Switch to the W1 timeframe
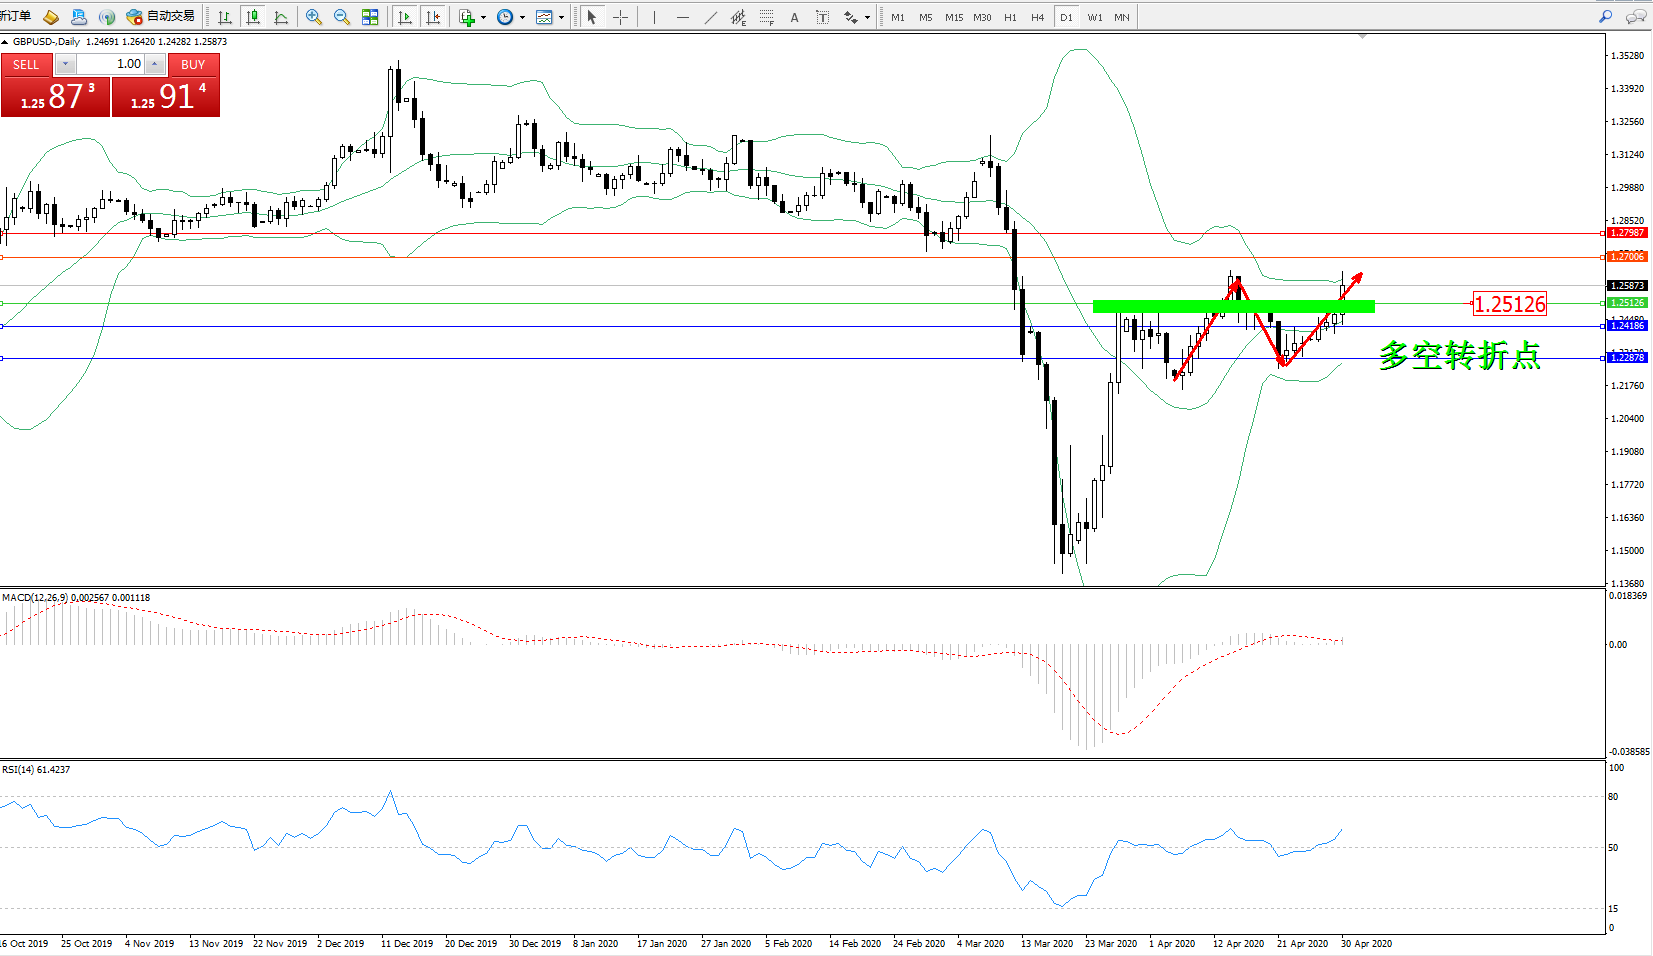The width and height of the screenshot is (1653, 956). (1094, 17)
